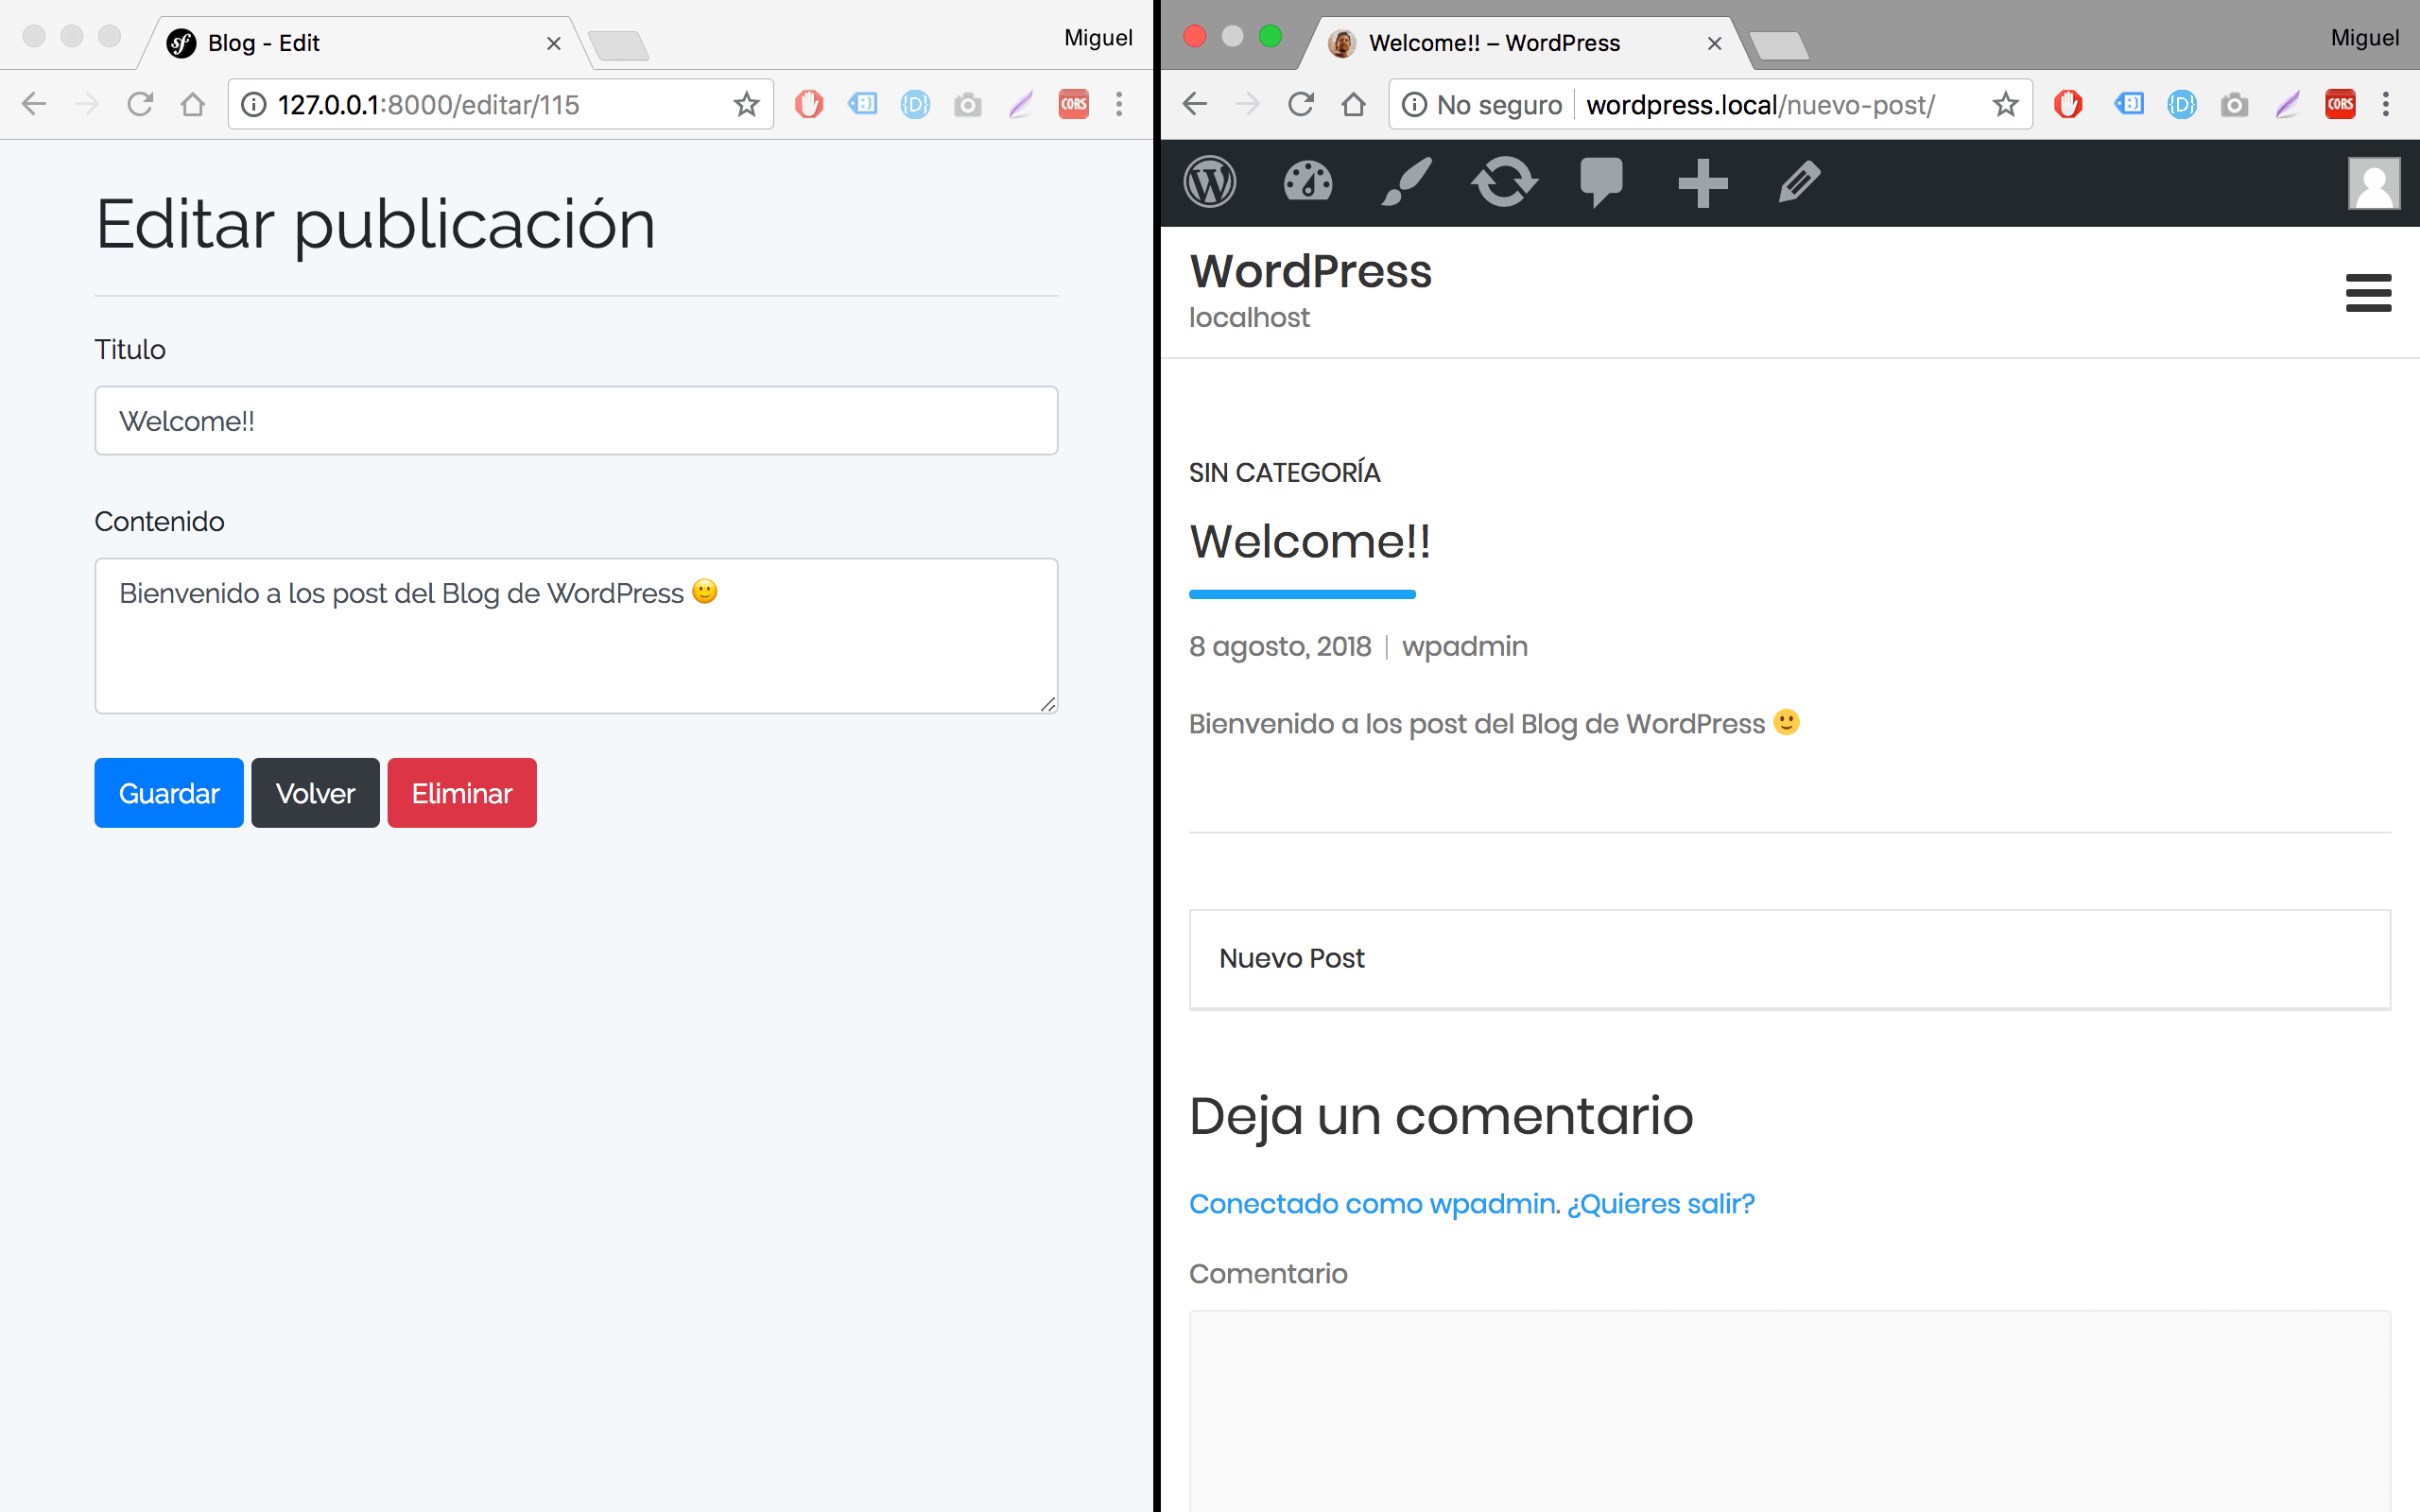Click the Nuevo Post navigation link
The width and height of the screenshot is (2420, 1512).
[x=1291, y=958]
